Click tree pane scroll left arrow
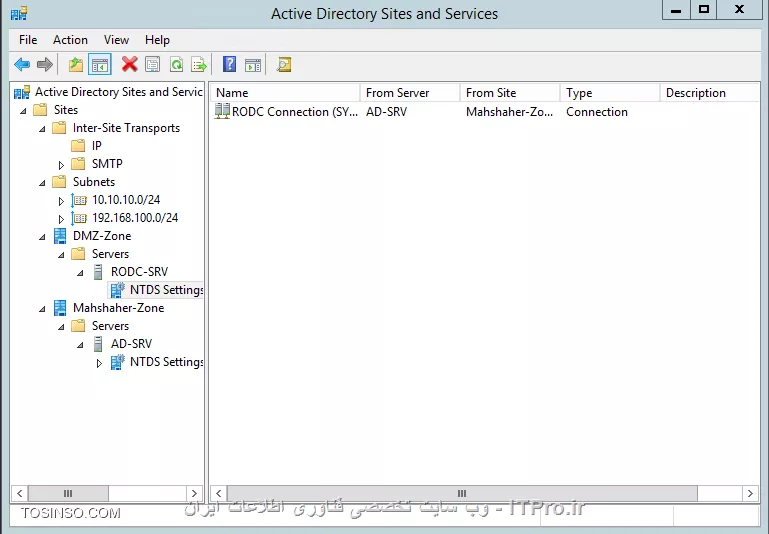The image size is (769, 534). click(x=20, y=493)
